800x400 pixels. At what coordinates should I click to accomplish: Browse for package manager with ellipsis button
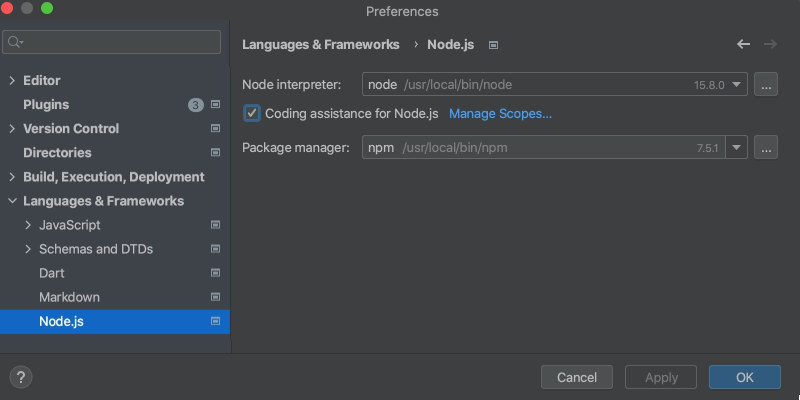(766, 147)
